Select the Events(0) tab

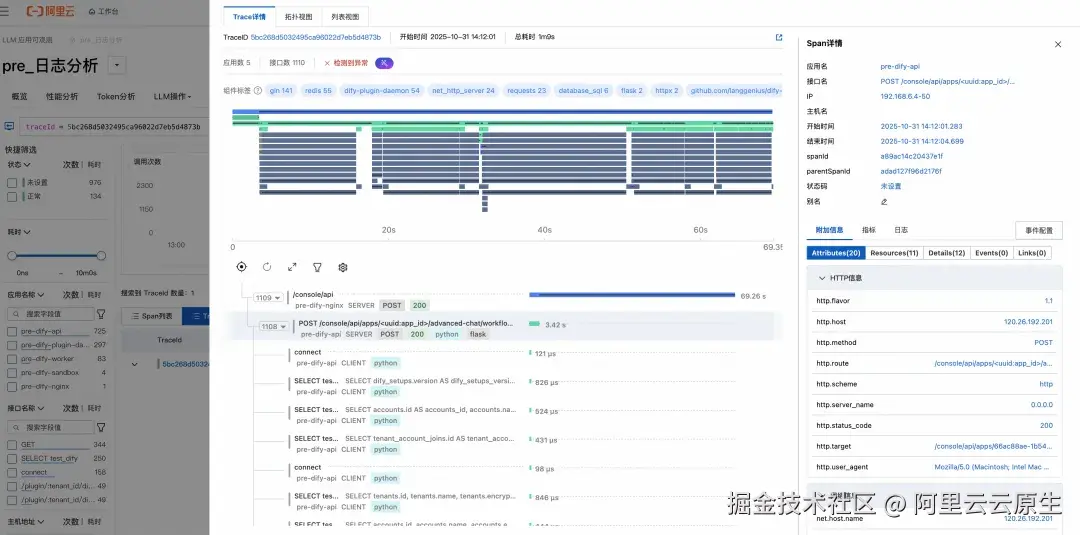pyautogui.click(x=991, y=253)
